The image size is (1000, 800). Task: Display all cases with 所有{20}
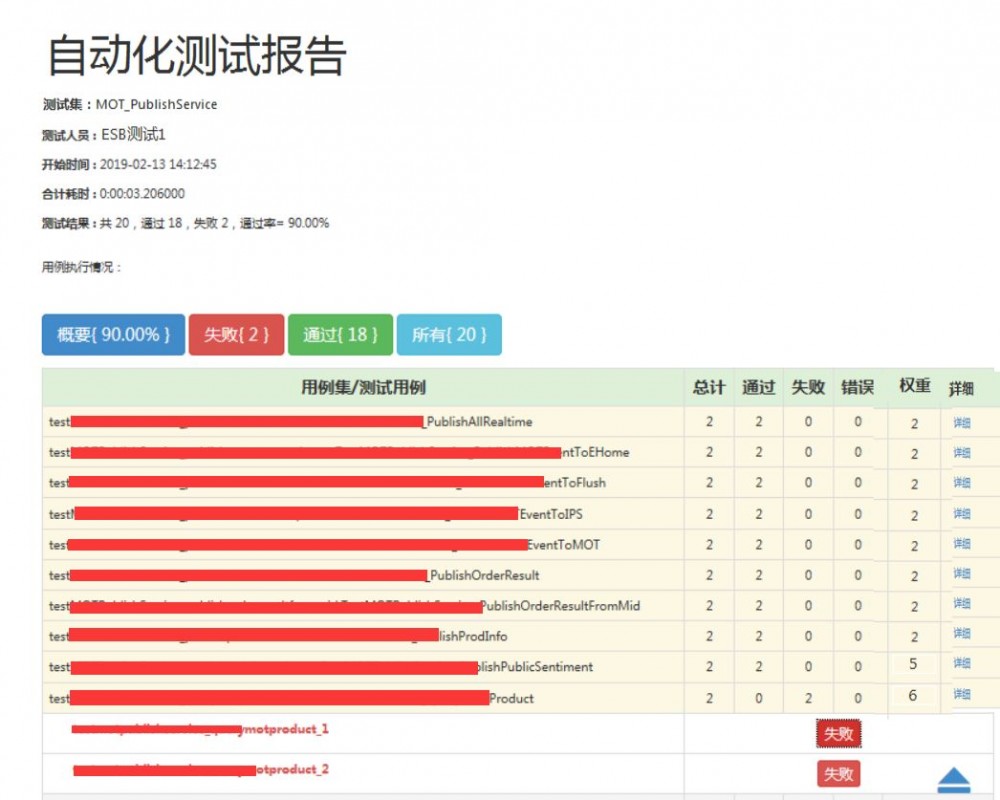(x=449, y=334)
